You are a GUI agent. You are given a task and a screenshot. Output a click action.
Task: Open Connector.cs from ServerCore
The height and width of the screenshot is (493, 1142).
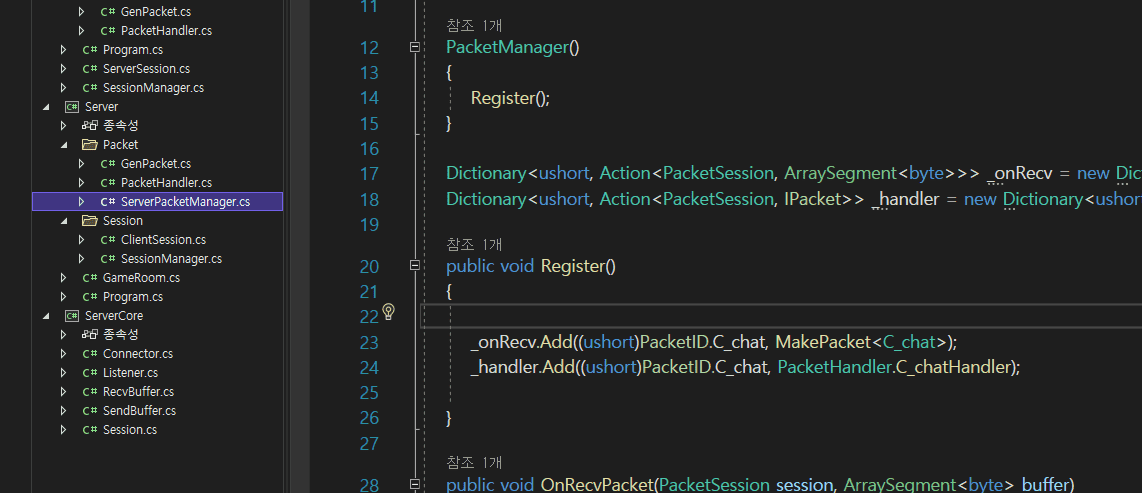click(138, 353)
